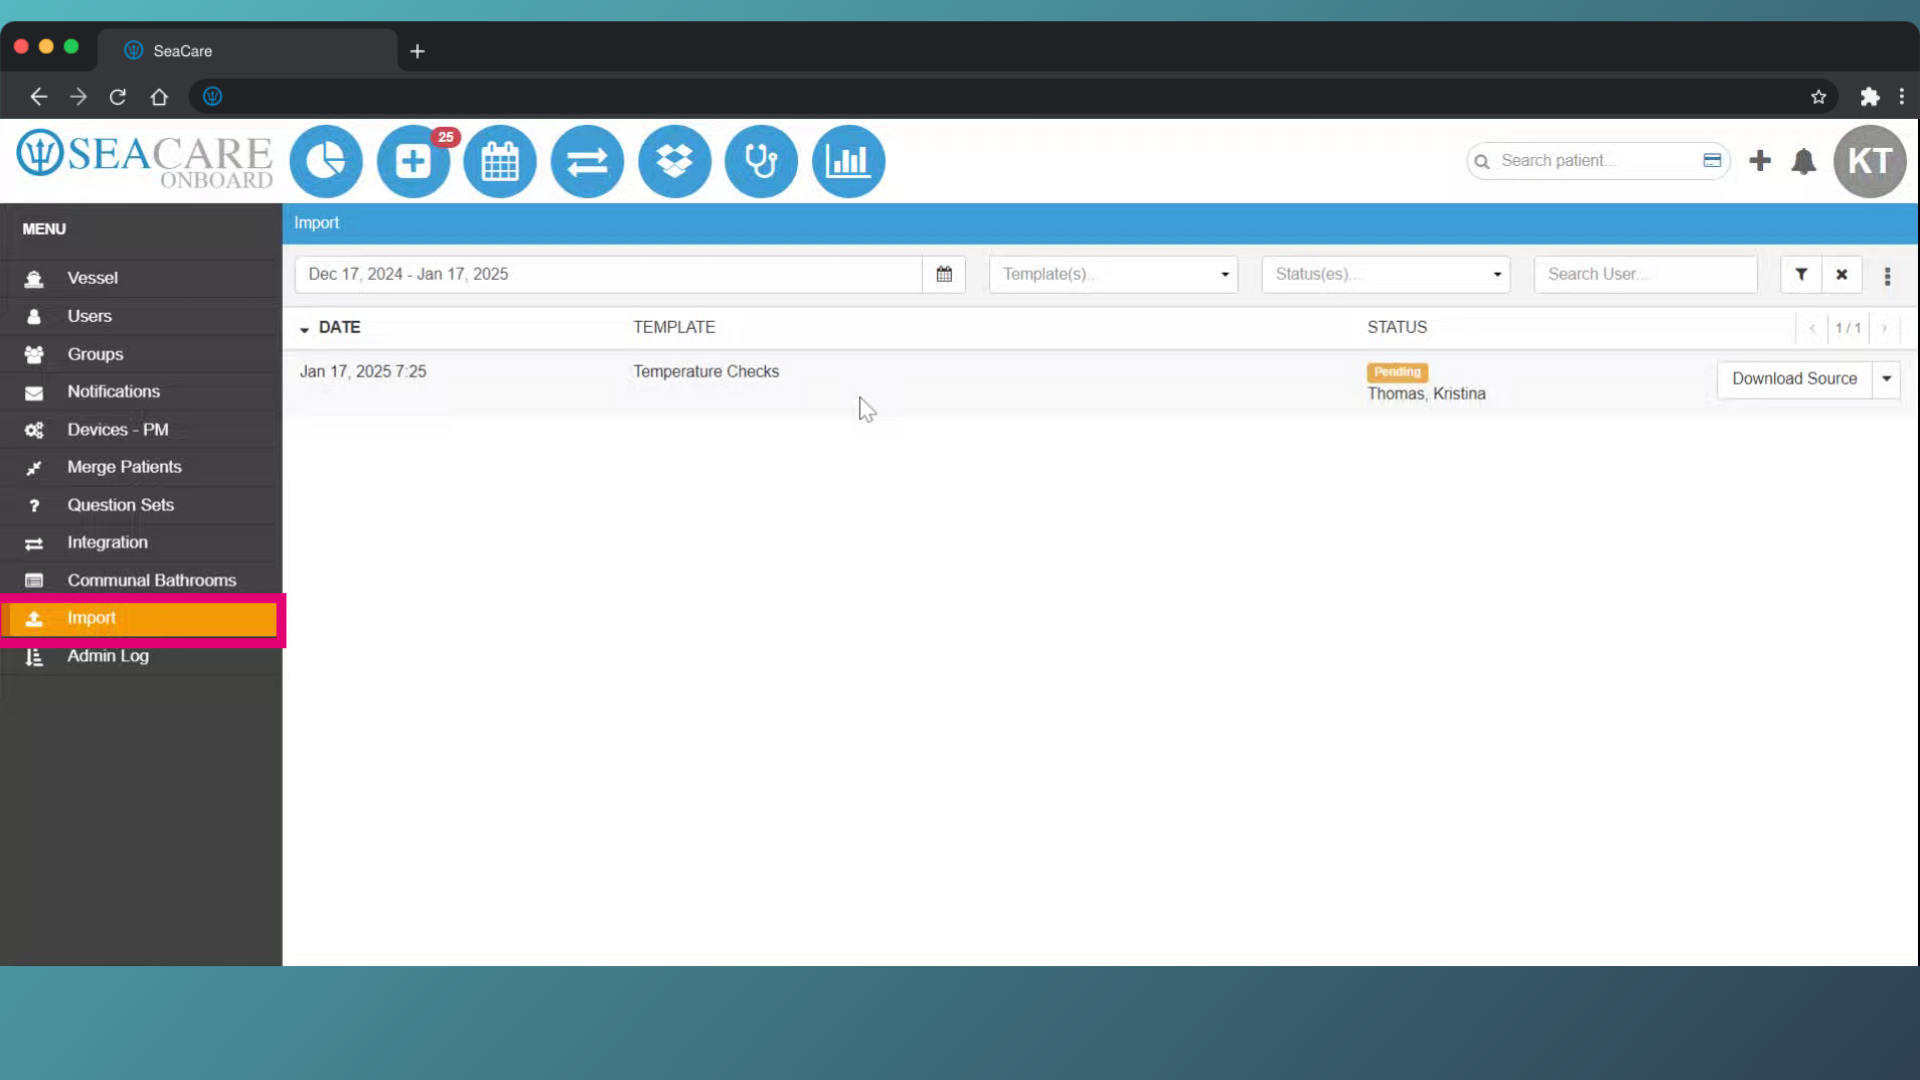Expand Download Source dropdown arrow
This screenshot has width=1920, height=1080.
[x=1887, y=379]
